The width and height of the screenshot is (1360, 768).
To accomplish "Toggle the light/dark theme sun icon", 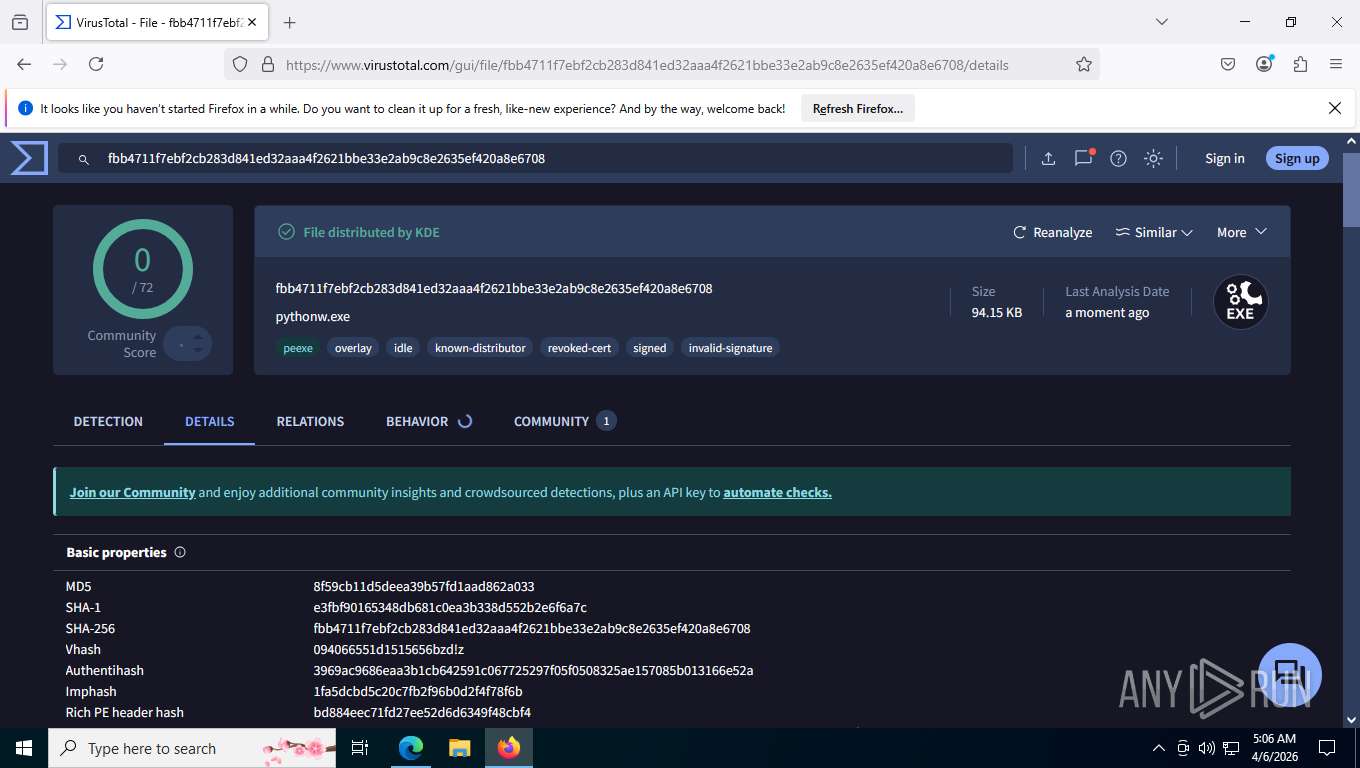I will [1154, 158].
